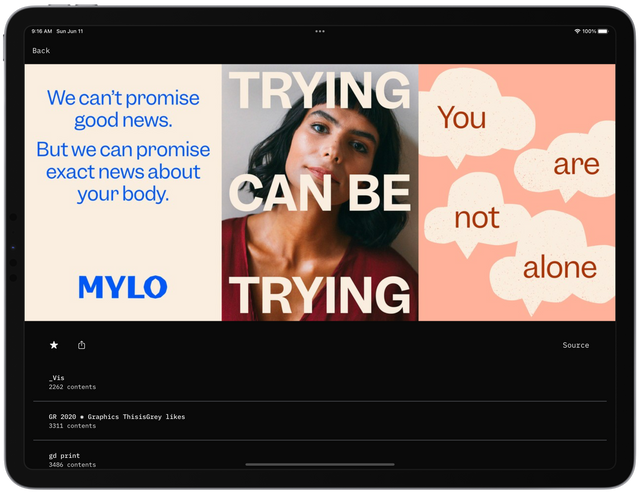640x495 pixels.
Task: Go Back to previous screen
Action: click(x=41, y=51)
